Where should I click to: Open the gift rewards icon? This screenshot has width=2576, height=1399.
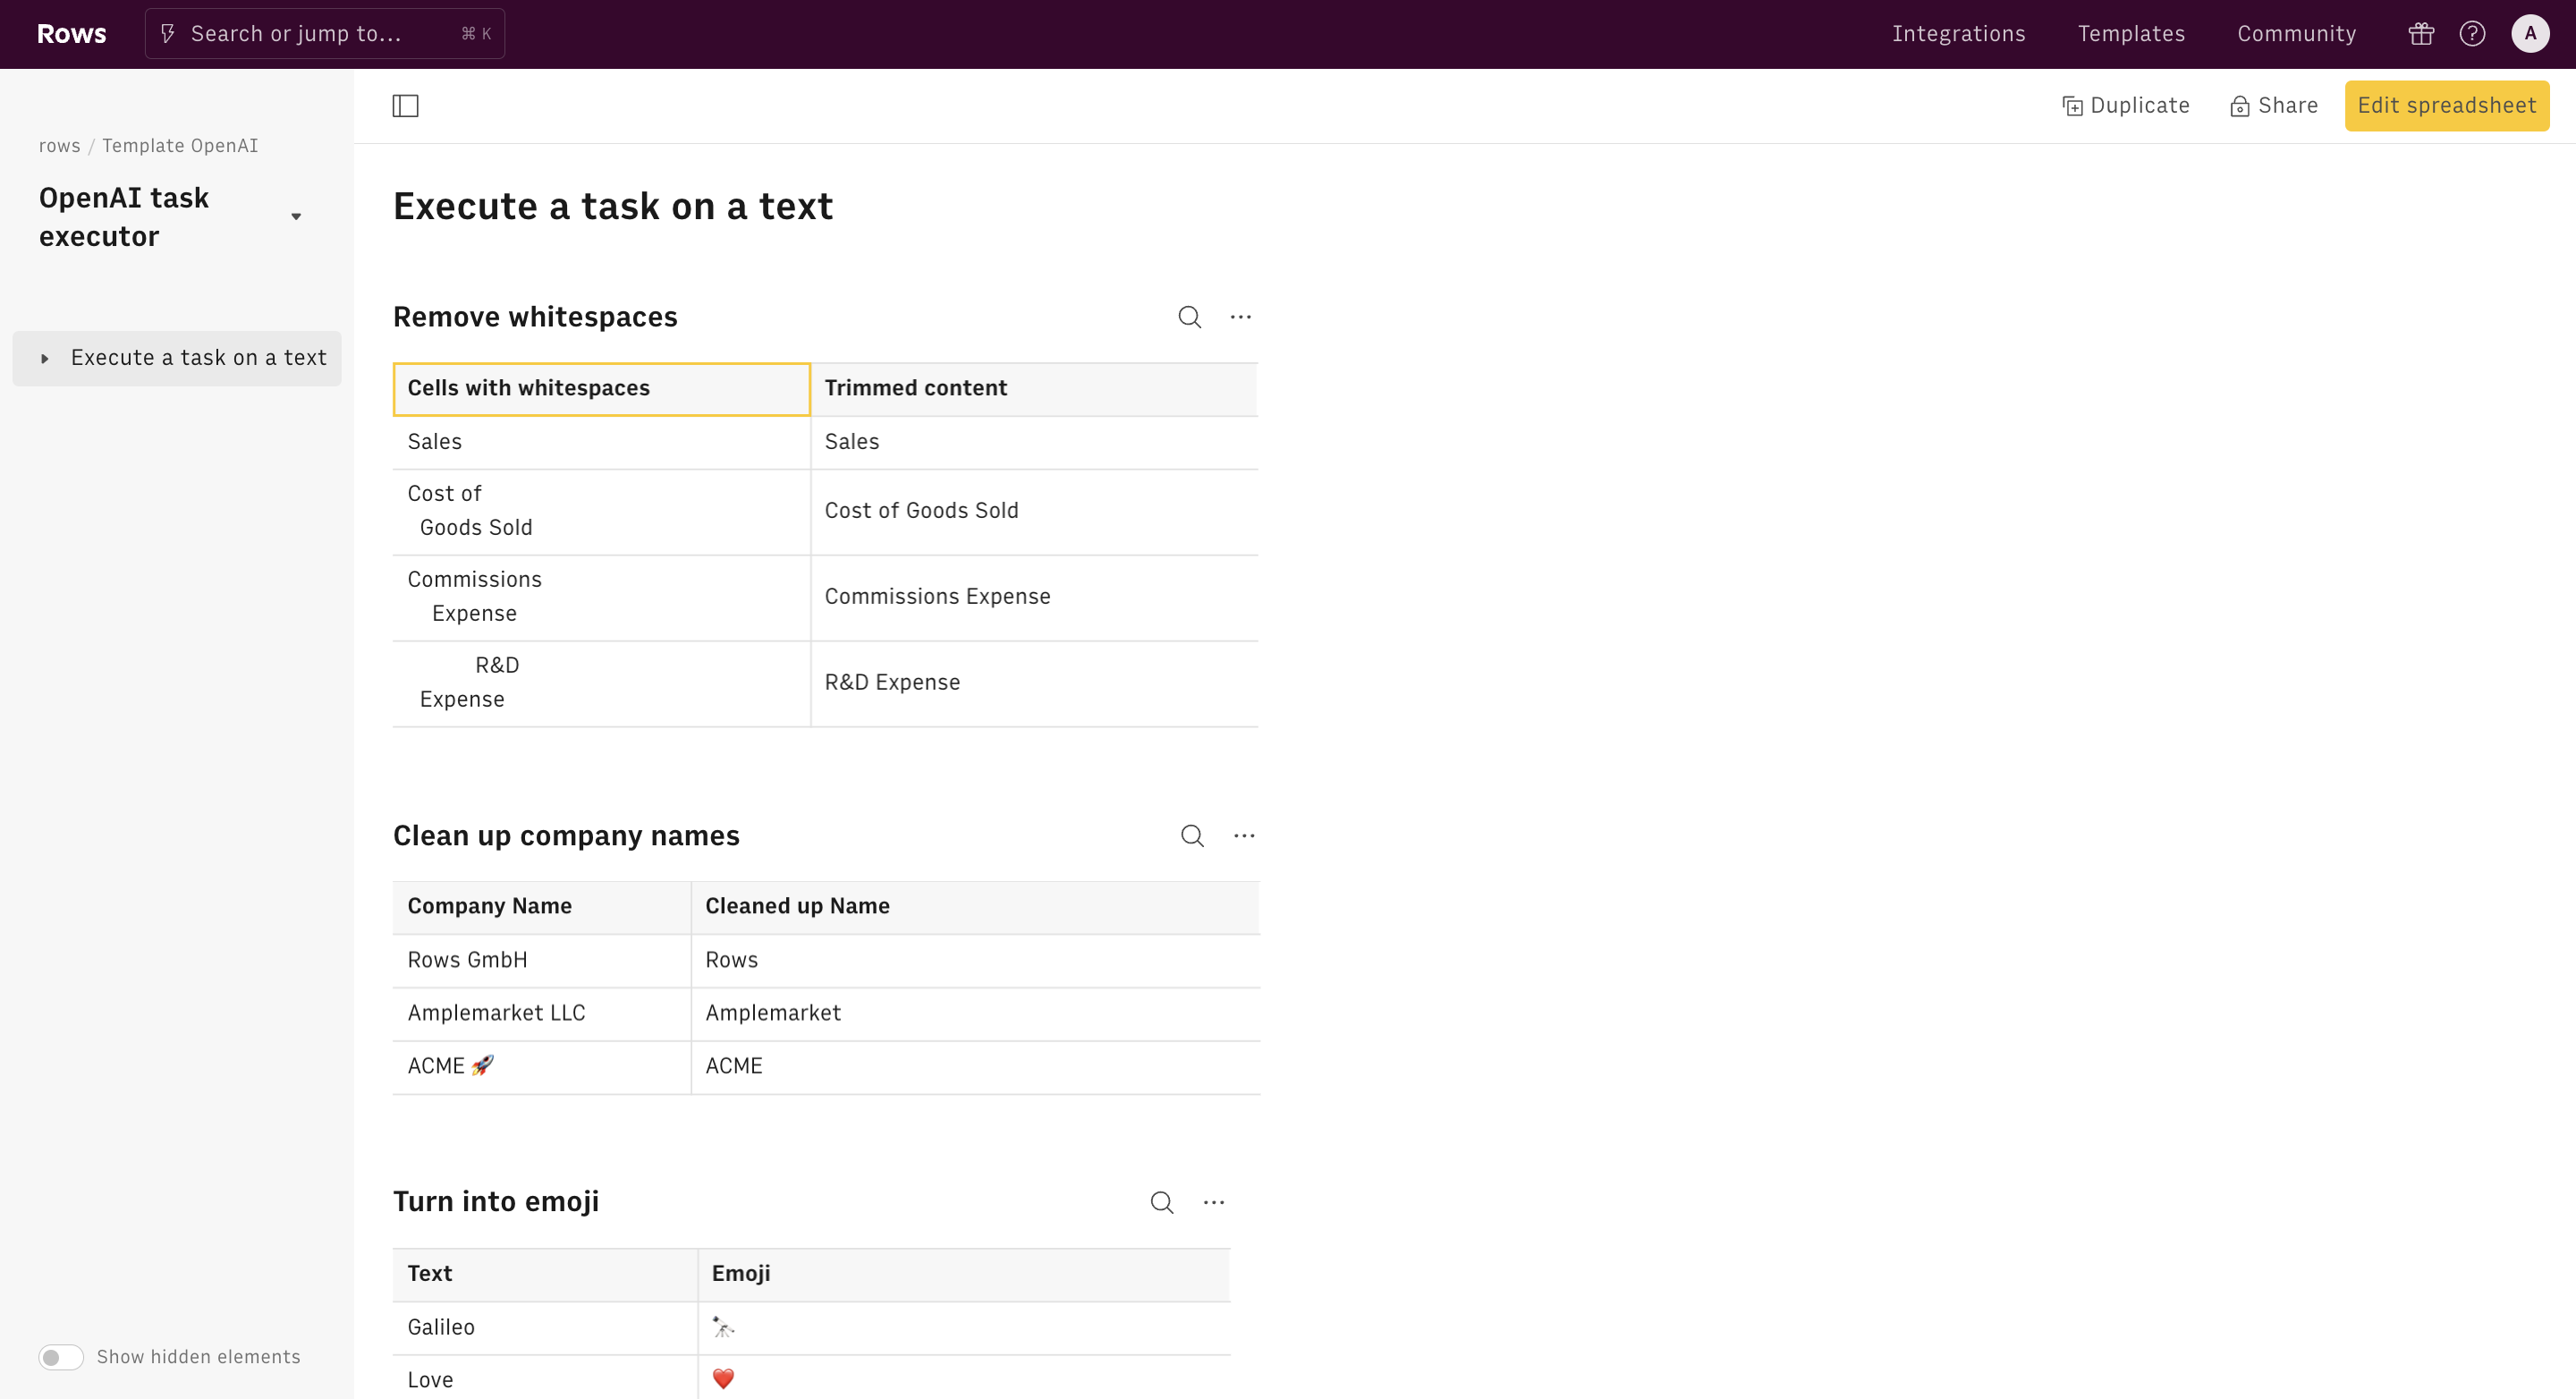2421,34
